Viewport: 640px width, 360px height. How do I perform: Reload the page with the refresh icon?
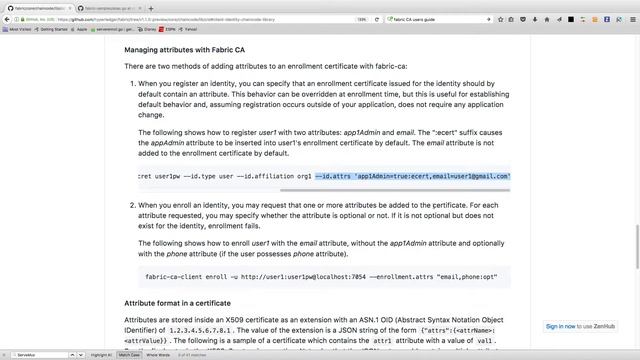(x=377, y=20)
